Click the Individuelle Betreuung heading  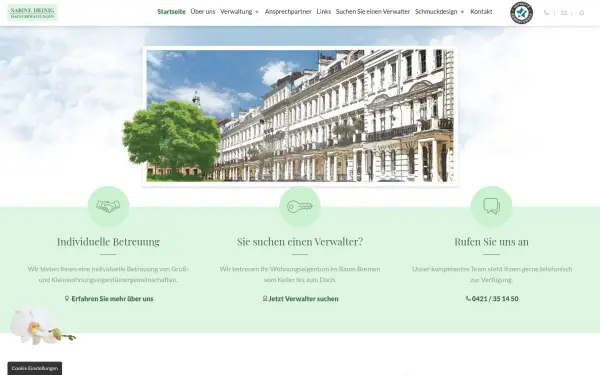(108, 242)
